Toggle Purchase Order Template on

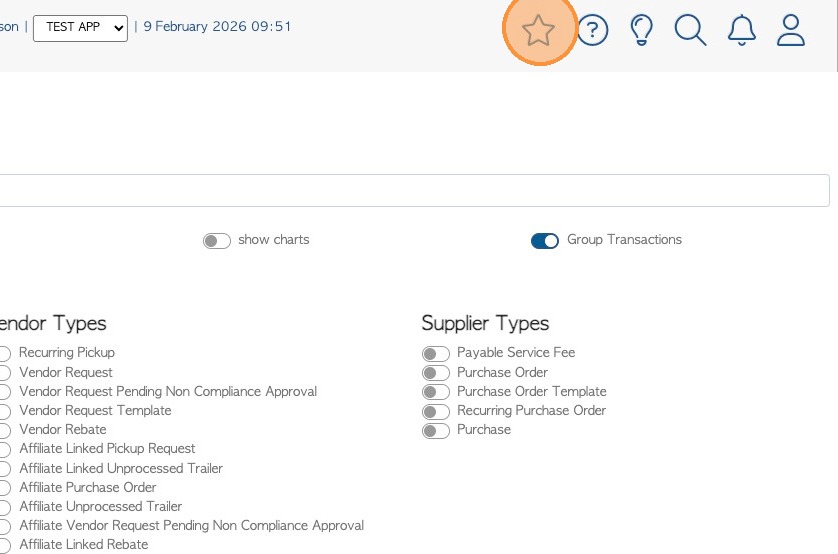[x=435, y=392]
